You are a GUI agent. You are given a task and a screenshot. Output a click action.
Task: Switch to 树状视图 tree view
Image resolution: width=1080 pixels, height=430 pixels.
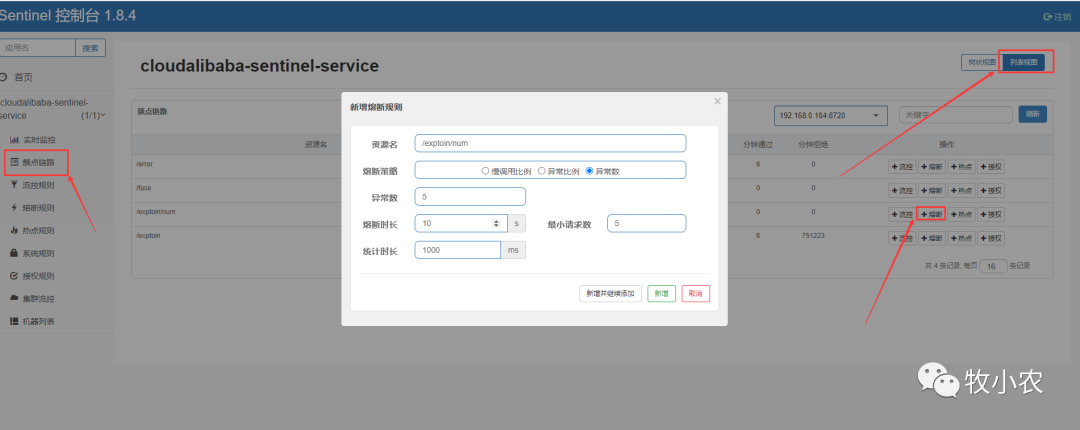[982, 62]
